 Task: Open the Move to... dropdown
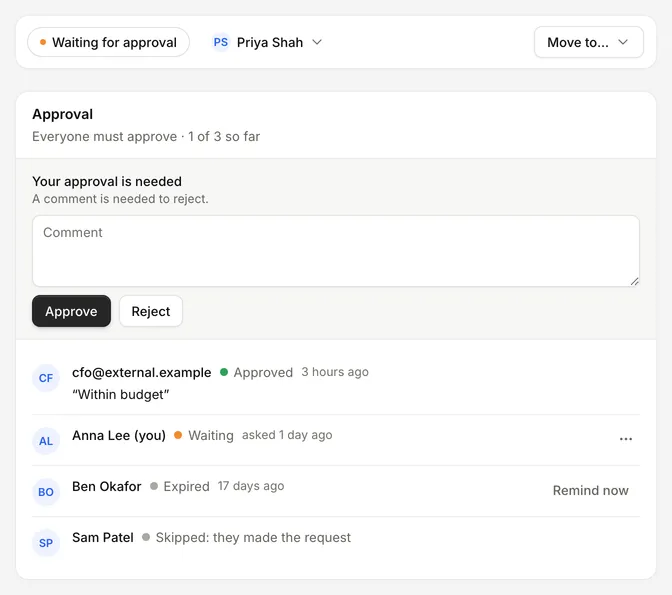(588, 42)
